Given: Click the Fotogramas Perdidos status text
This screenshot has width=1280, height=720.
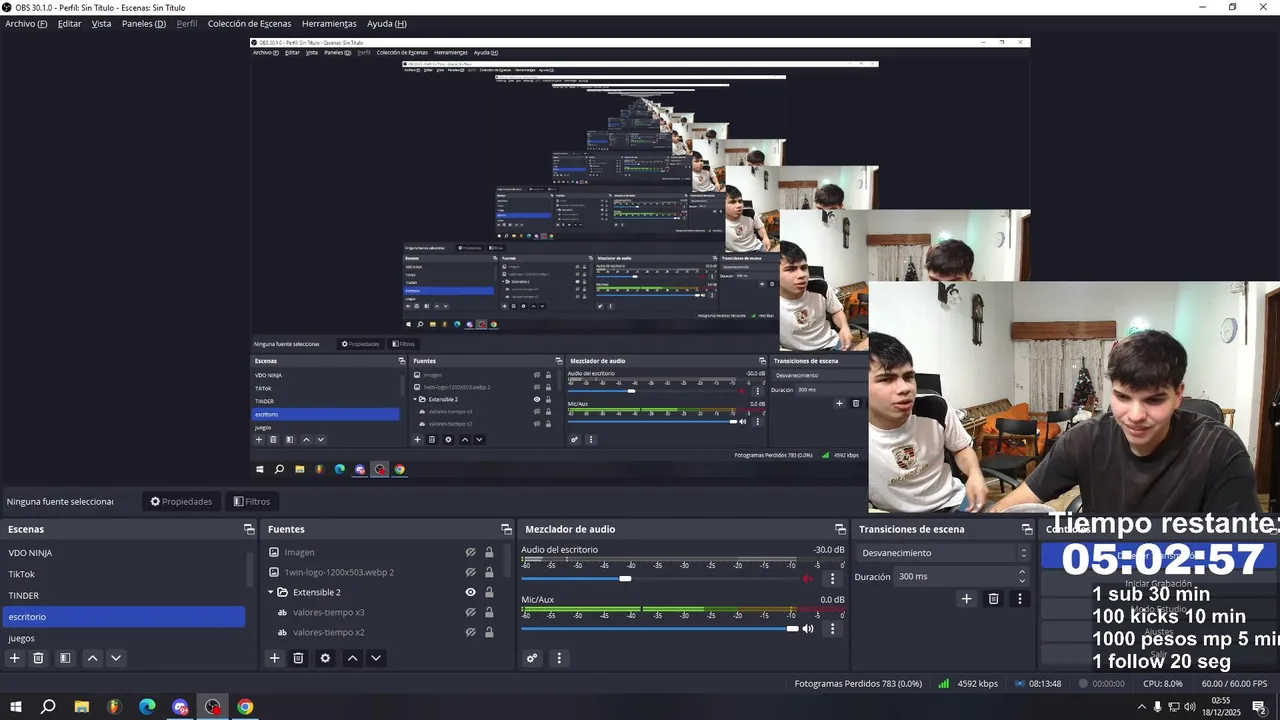Looking at the screenshot, I should (x=858, y=684).
